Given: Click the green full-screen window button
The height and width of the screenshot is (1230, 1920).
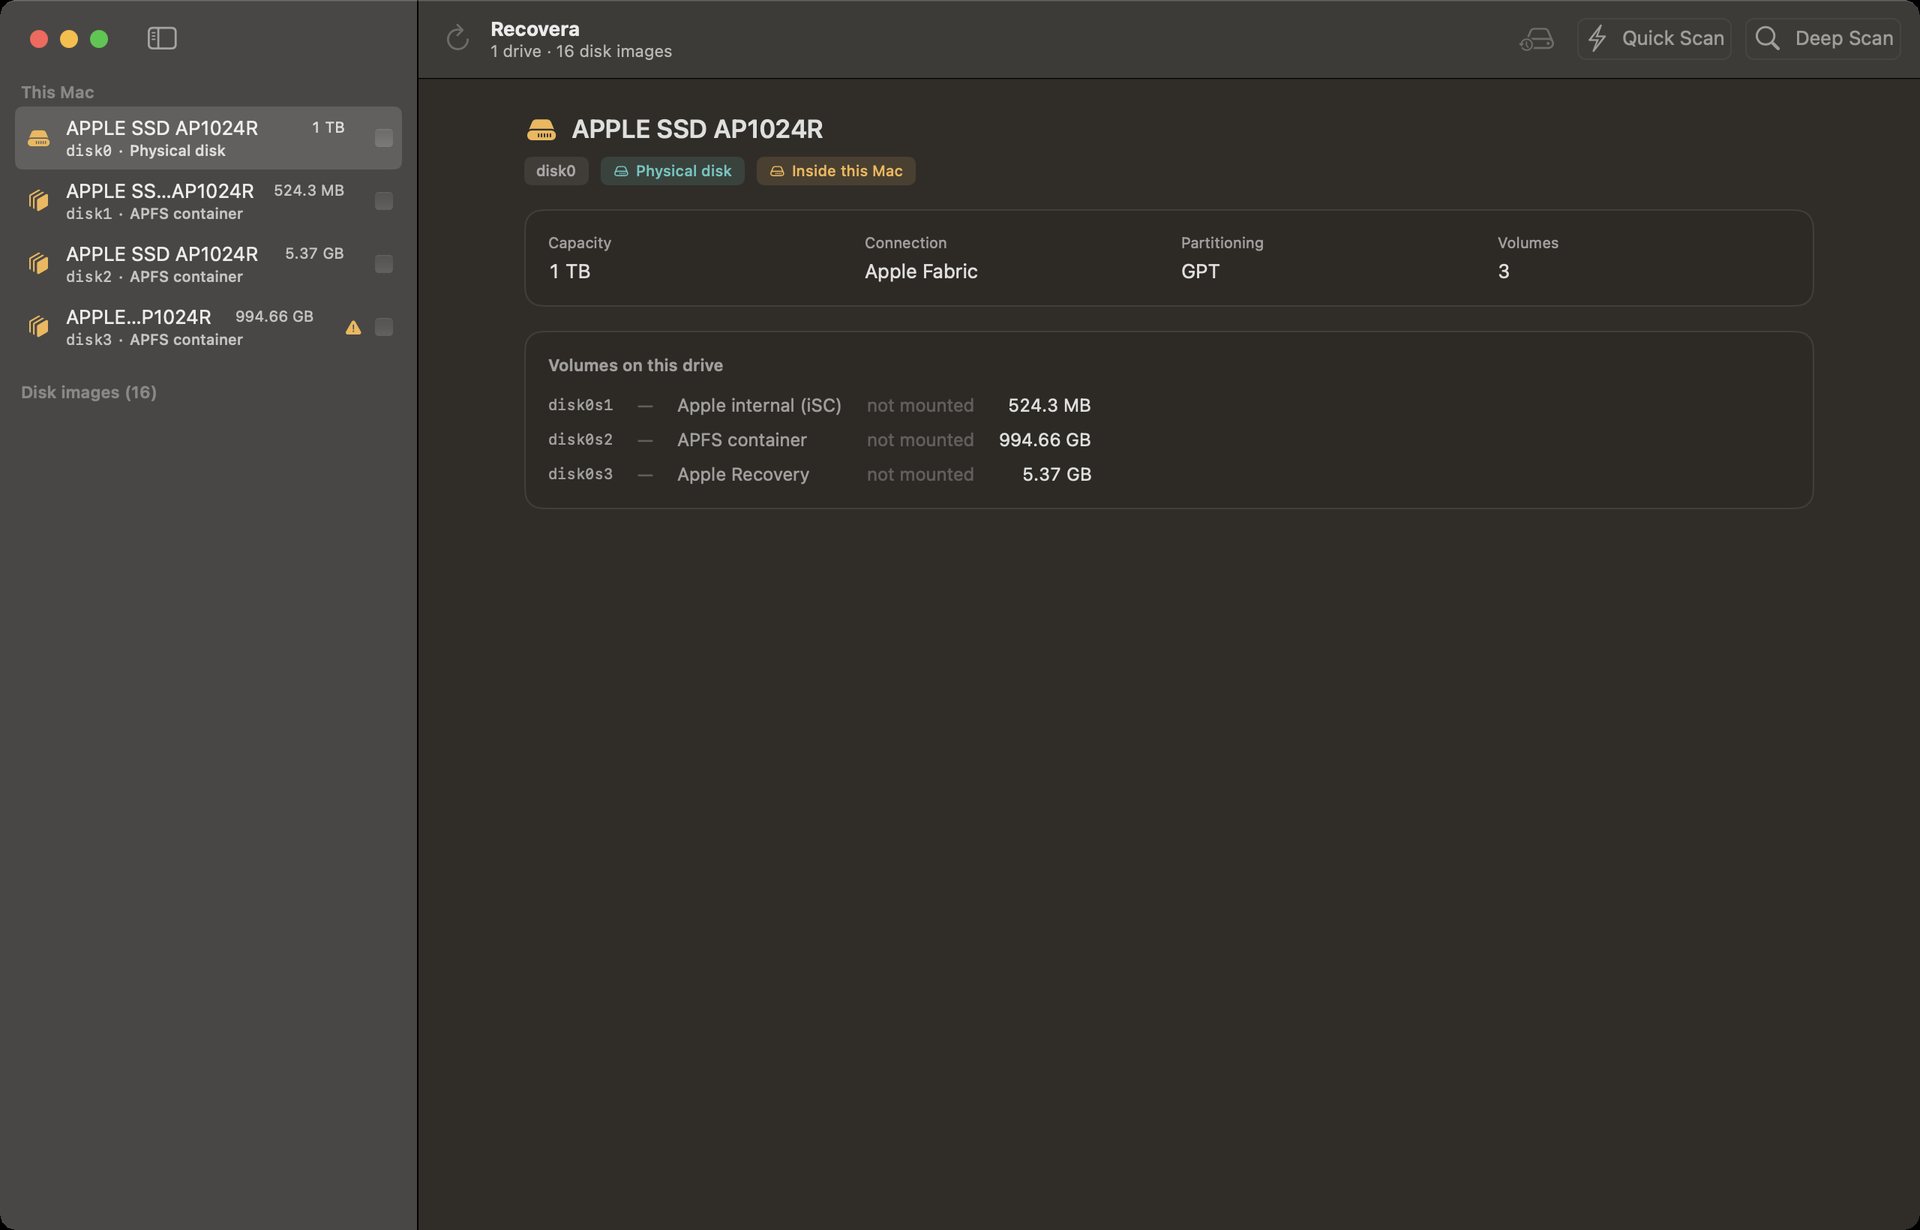Looking at the screenshot, I should (x=99, y=39).
